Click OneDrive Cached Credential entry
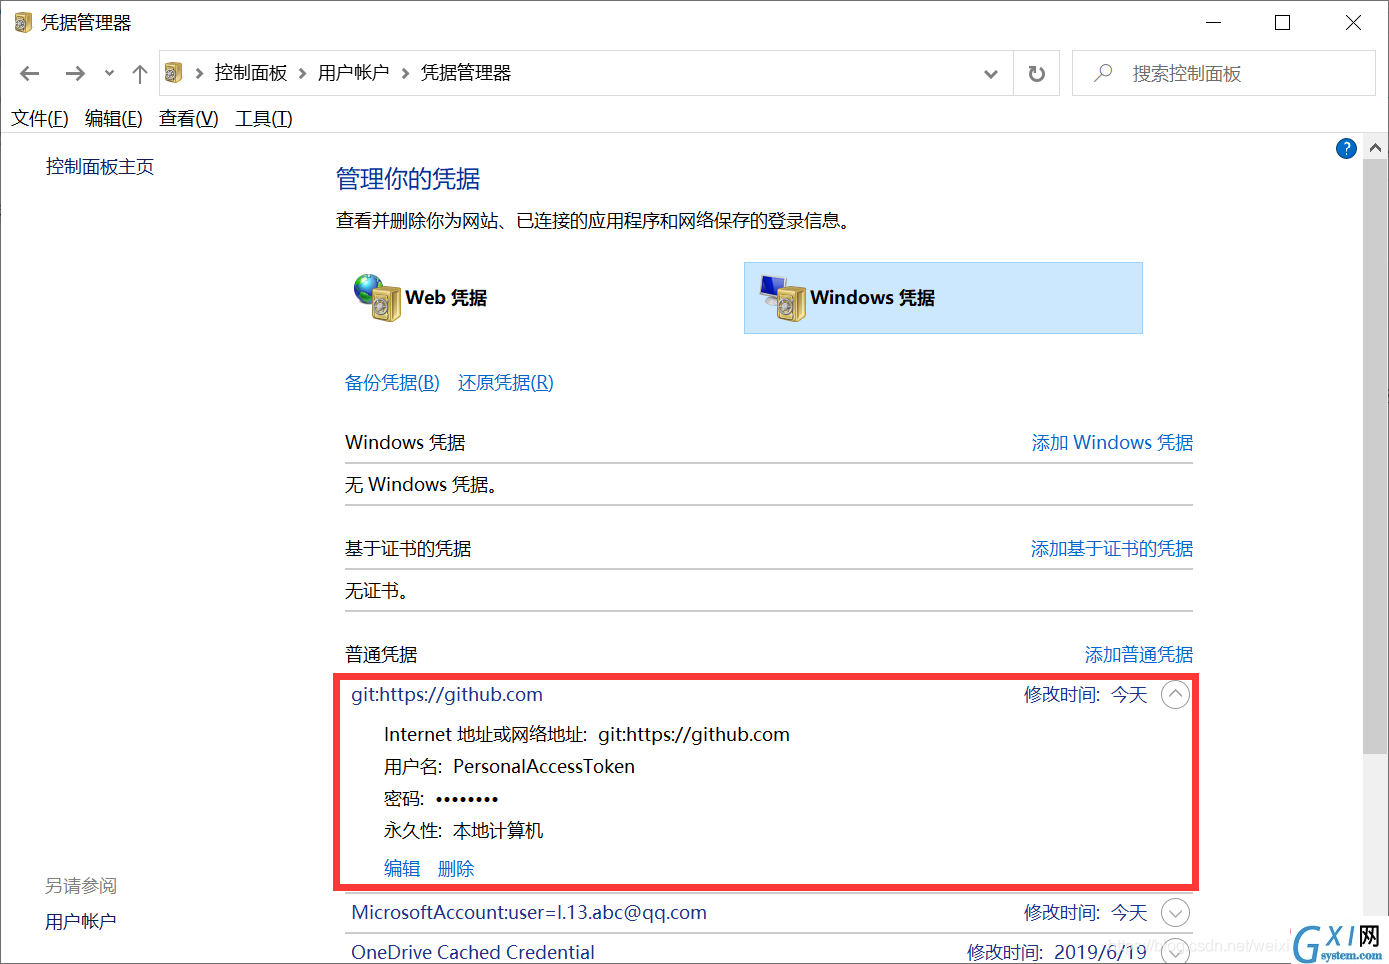 pyautogui.click(x=473, y=952)
